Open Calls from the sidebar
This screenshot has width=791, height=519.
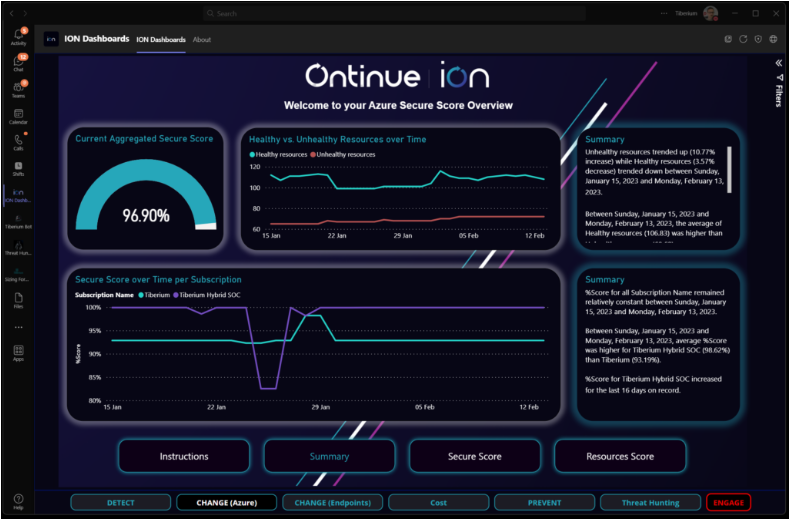(x=19, y=142)
